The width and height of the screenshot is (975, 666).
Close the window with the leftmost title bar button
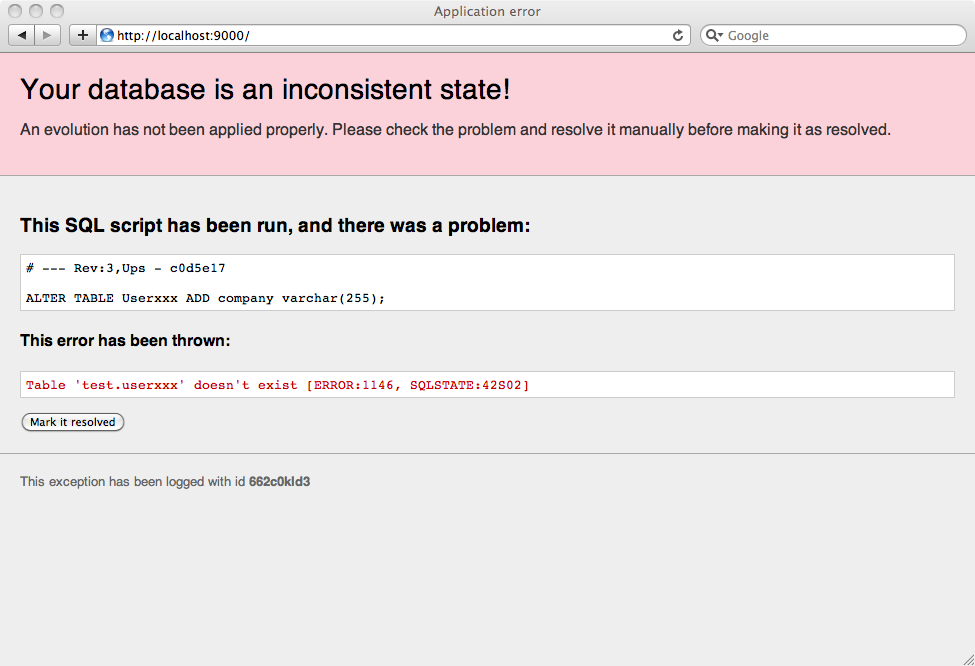[x=15, y=11]
